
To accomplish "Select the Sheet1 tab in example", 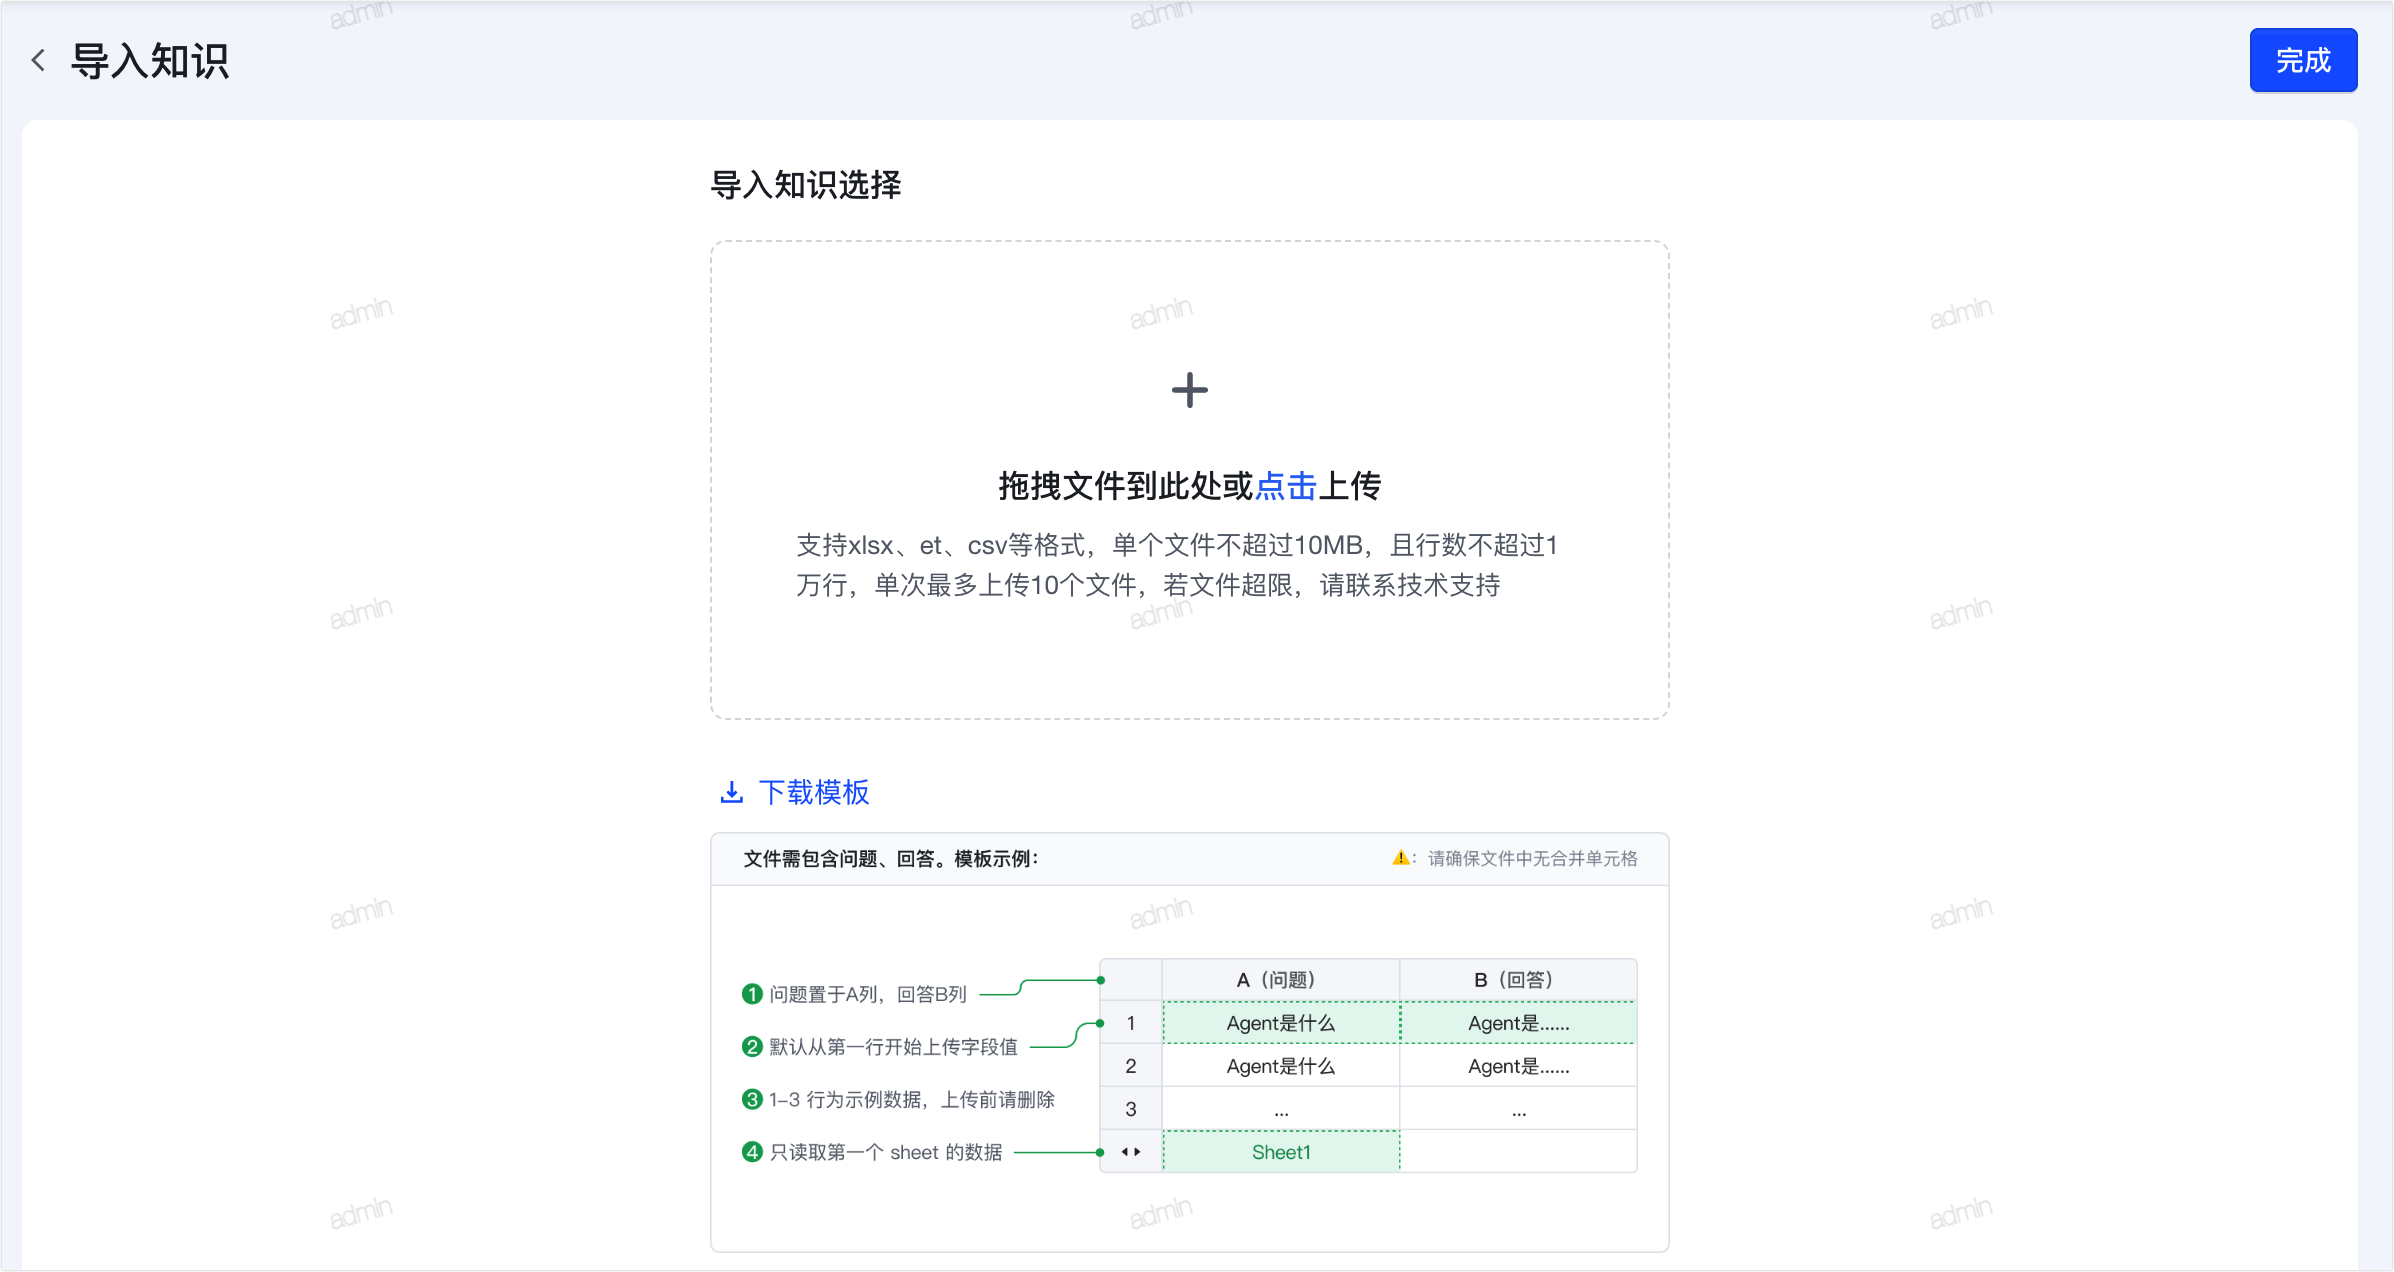I will (x=1281, y=1152).
